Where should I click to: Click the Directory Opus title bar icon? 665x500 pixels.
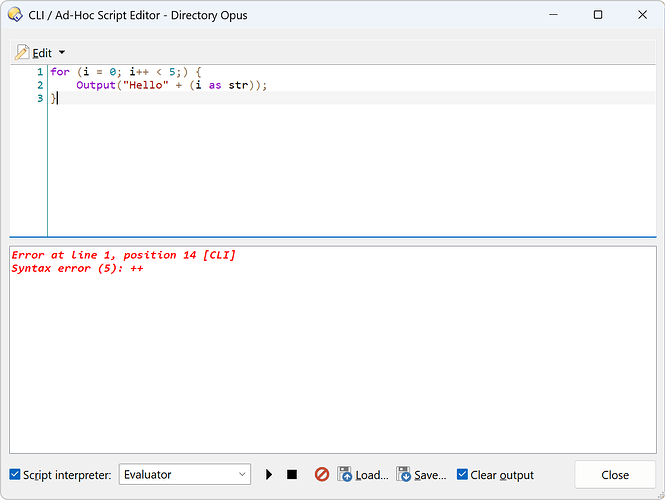15,15
